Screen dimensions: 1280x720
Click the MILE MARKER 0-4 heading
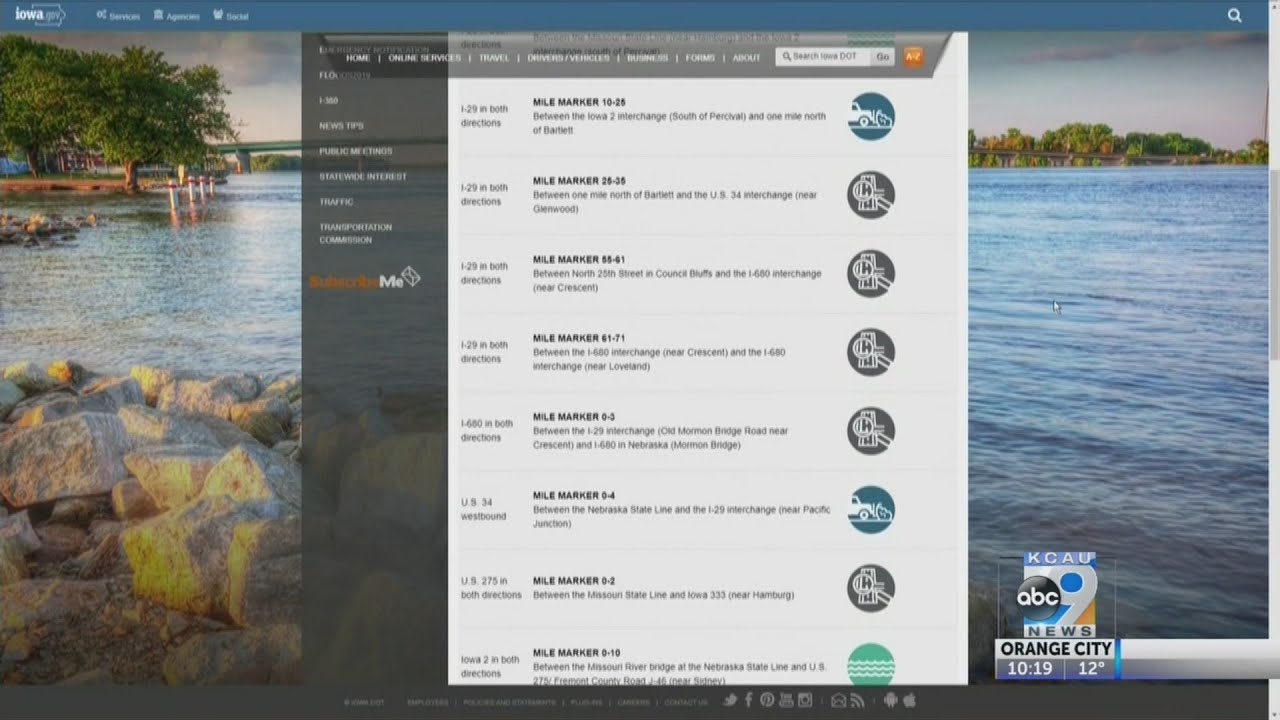(574, 496)
